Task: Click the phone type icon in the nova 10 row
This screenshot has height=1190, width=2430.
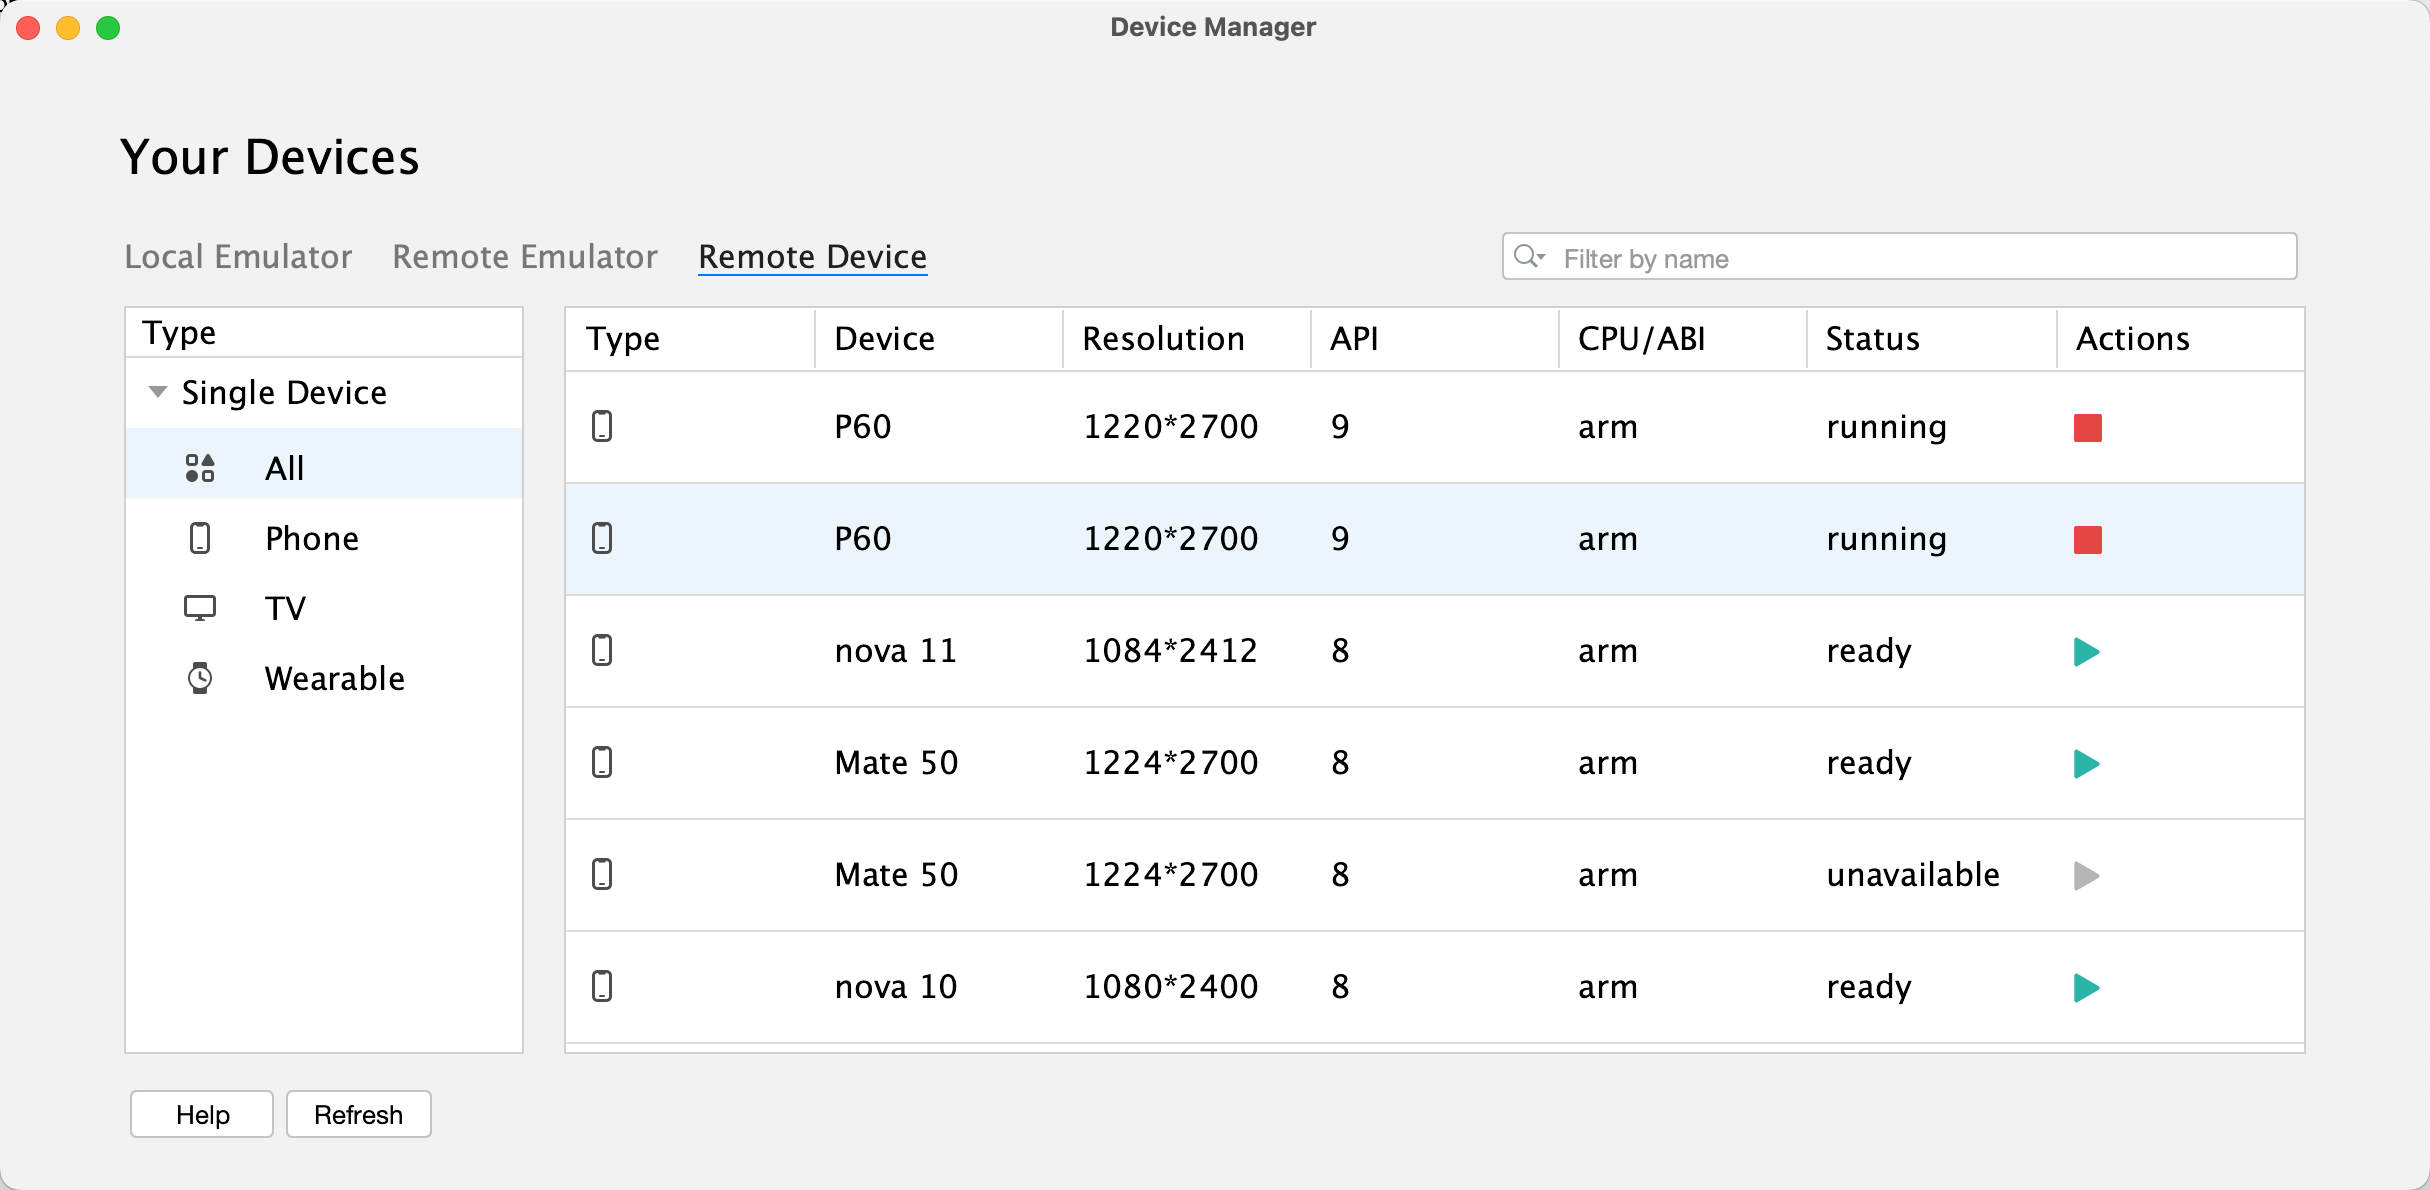Action: (602, 987)
